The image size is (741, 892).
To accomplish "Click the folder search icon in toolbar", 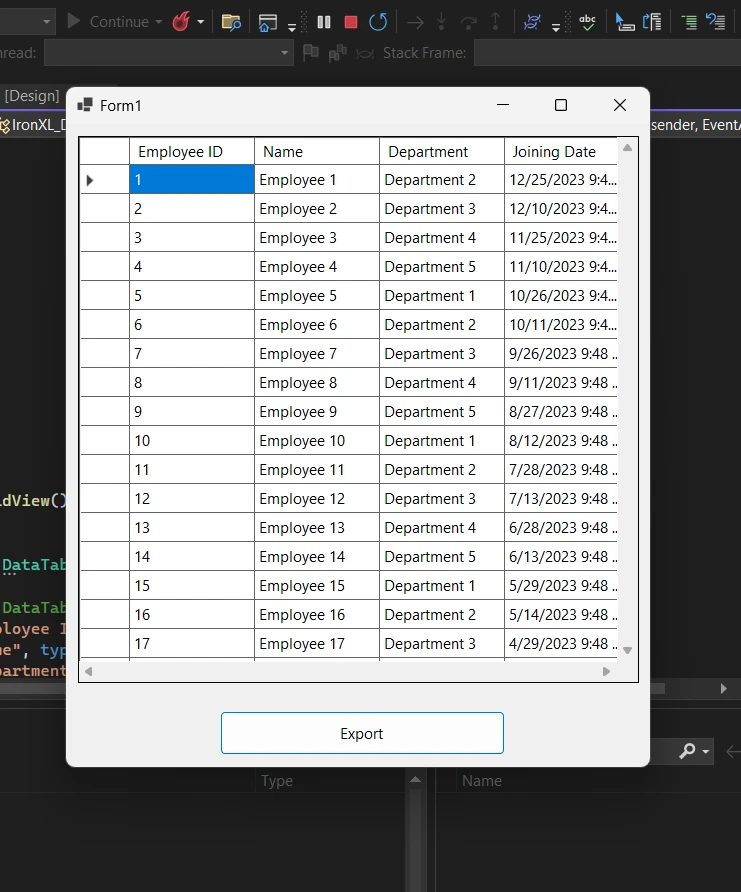I will (x=231, y=21).
